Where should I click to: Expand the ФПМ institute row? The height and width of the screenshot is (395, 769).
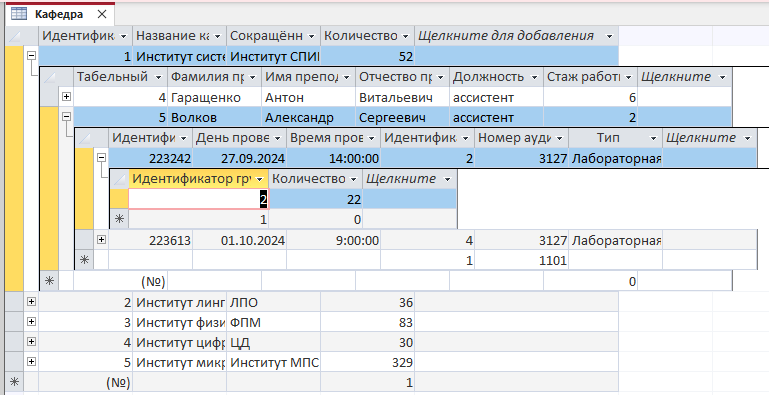31,322
